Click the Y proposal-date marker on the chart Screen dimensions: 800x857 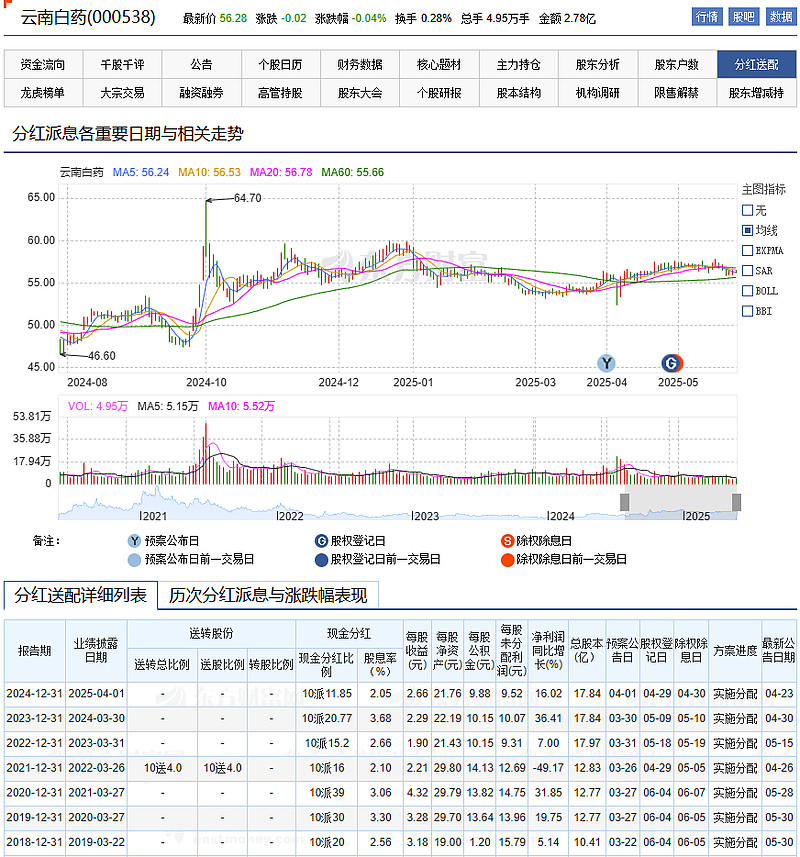(x=606, y=362)
